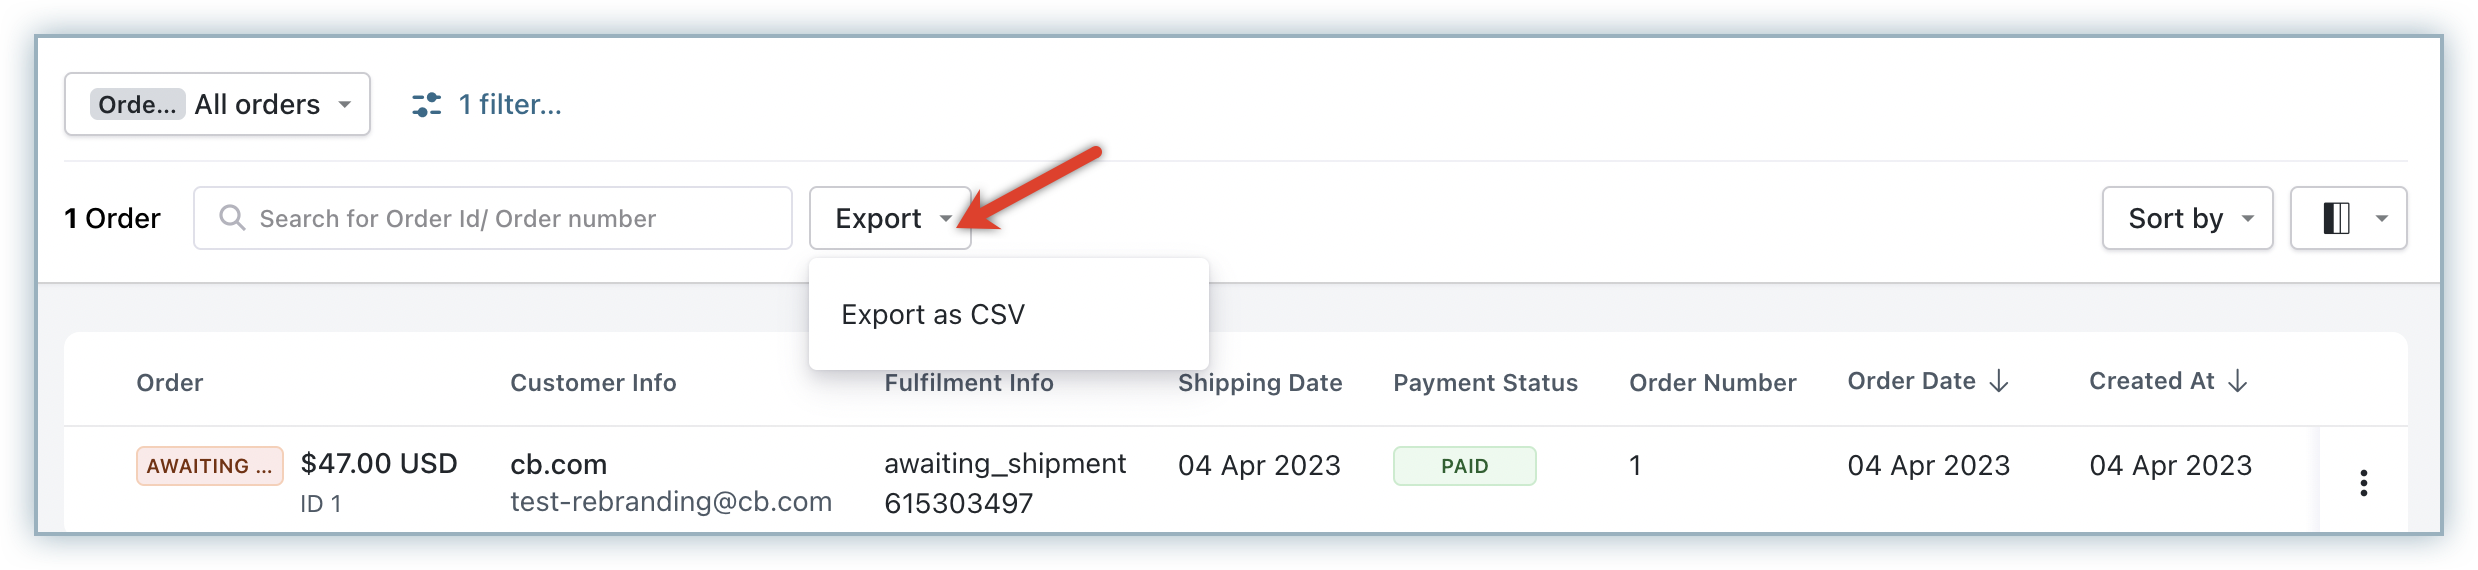Image resolution: width=2478 pixels, height=570 pixels.
Task: Collapse the Export dropdown button
Action: [890, 218]
